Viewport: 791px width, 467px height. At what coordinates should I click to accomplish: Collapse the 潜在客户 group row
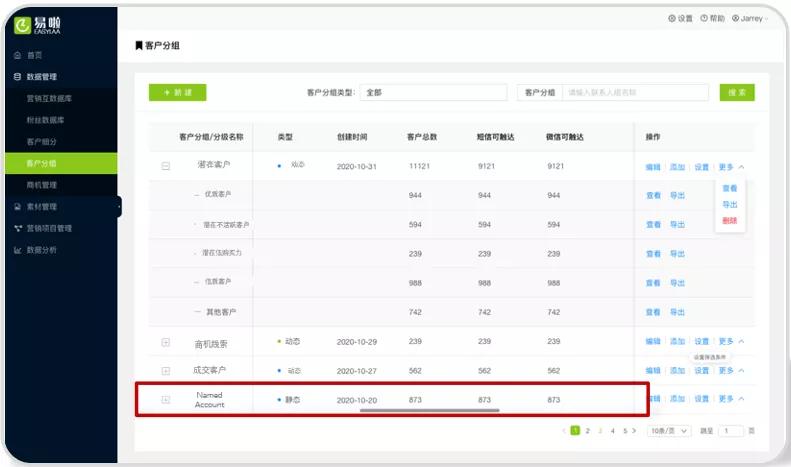[x=165, y=166]
